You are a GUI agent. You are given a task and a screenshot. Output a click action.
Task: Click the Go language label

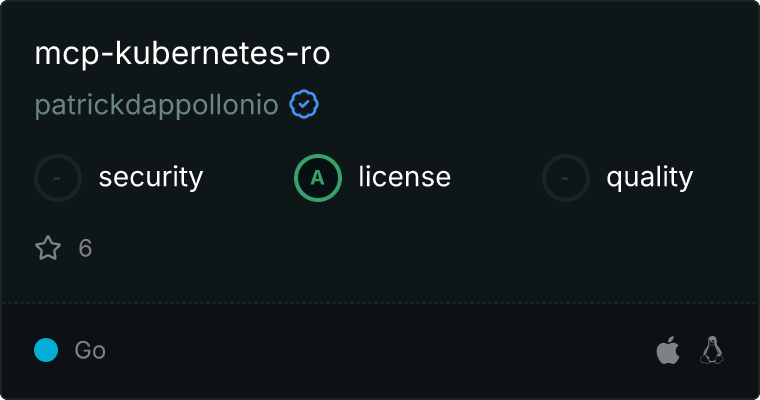point(90,350)
